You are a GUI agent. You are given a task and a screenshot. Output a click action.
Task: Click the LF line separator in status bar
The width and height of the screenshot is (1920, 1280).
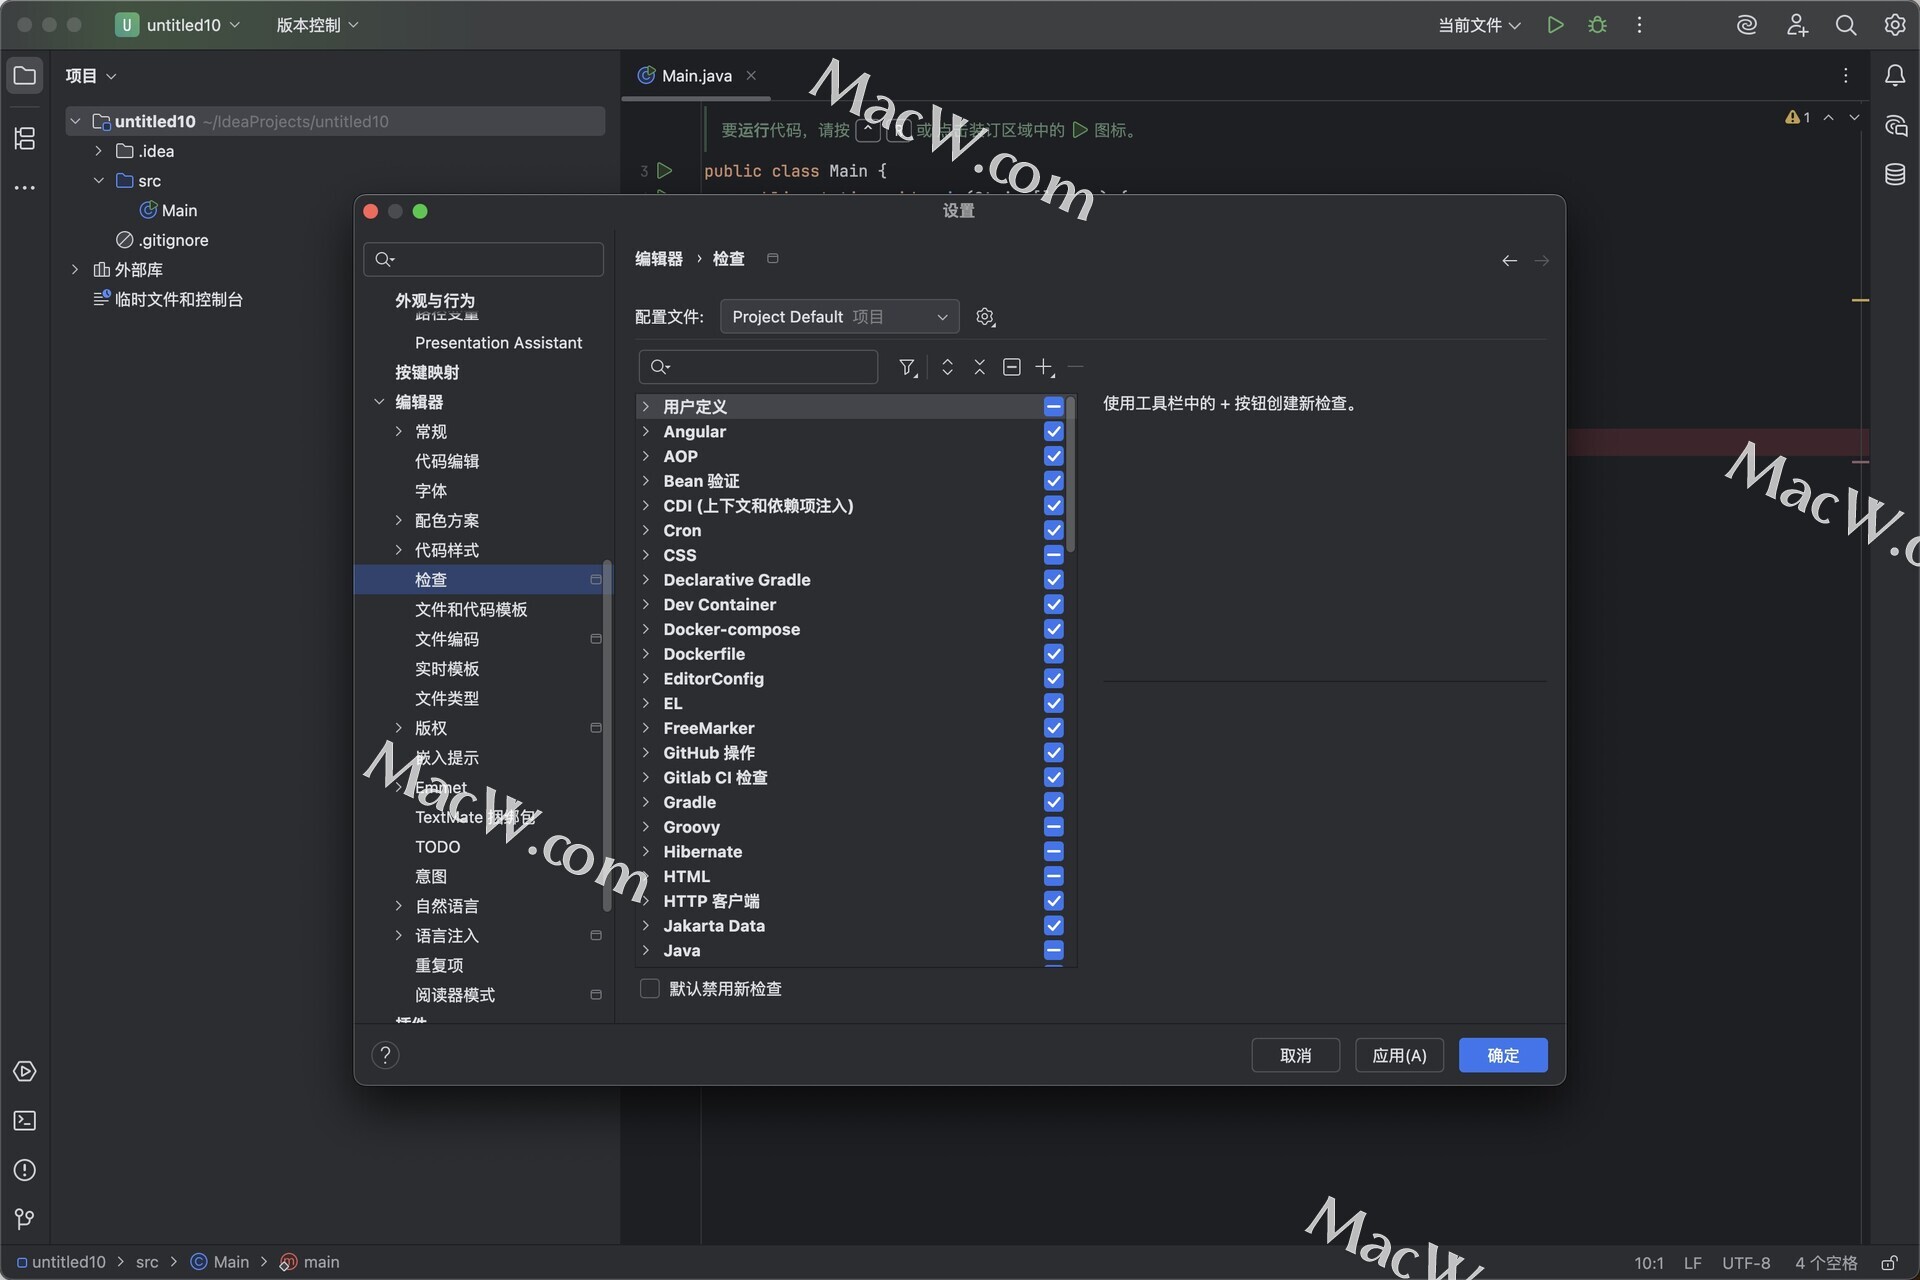coord(1692,1263)
